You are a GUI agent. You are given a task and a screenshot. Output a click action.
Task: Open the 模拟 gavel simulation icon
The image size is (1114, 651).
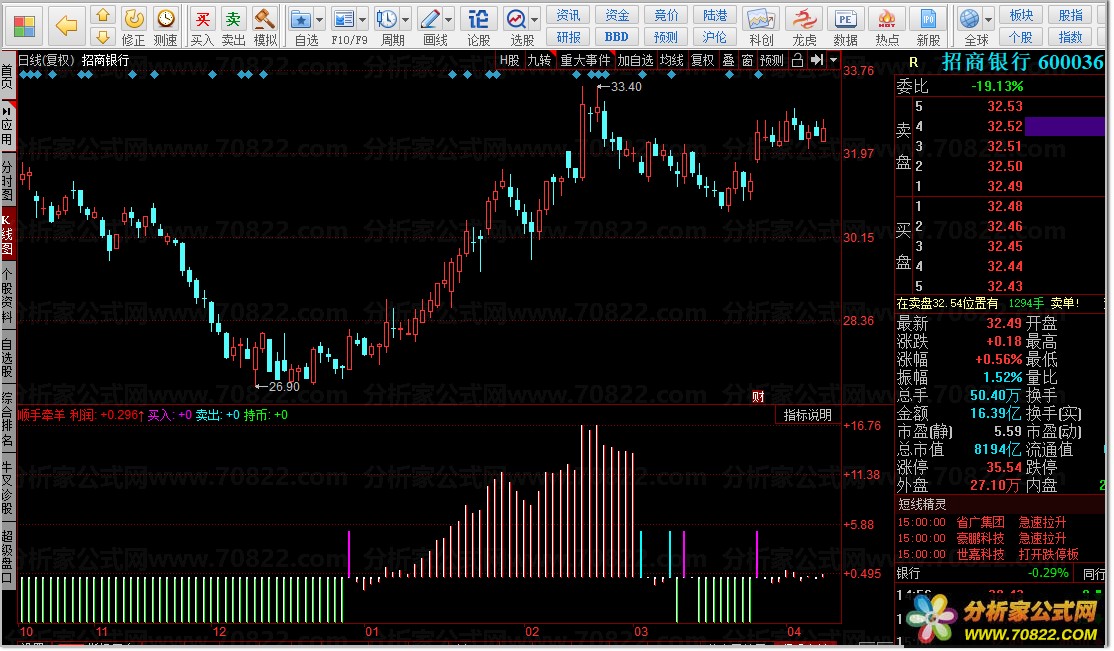265,19
